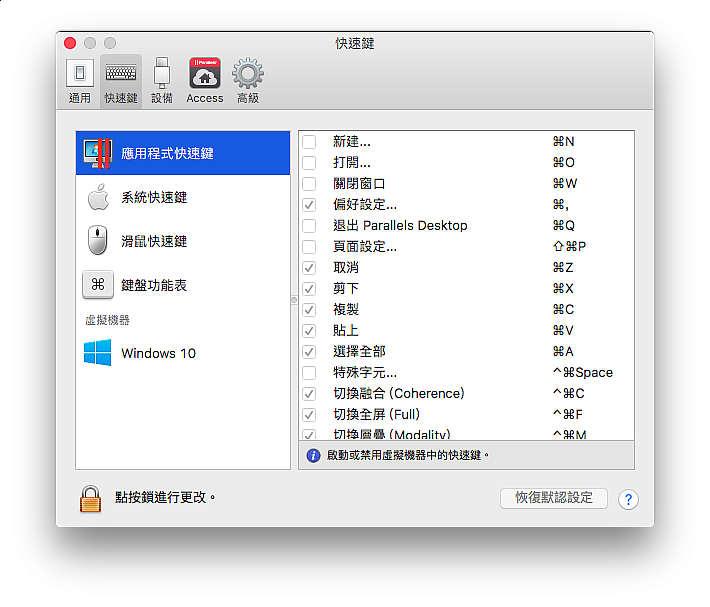Click the Apple logo icon beside 系統快速鍵
The width and height of the screenshot is (710, 607).
pyautogui.click(x=98, y=197)
